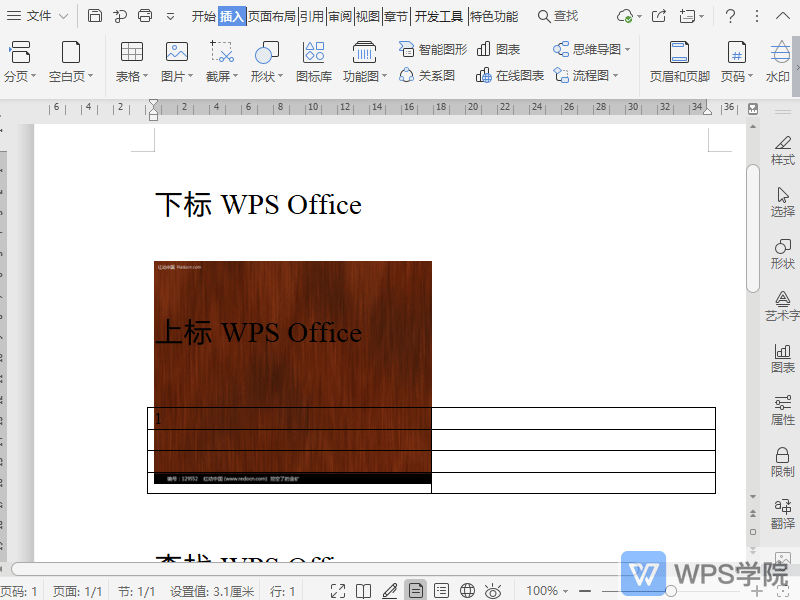Open the 艺术字 word art sidebar tool
The image size is (800, 600).
click(x=782, y=304)
